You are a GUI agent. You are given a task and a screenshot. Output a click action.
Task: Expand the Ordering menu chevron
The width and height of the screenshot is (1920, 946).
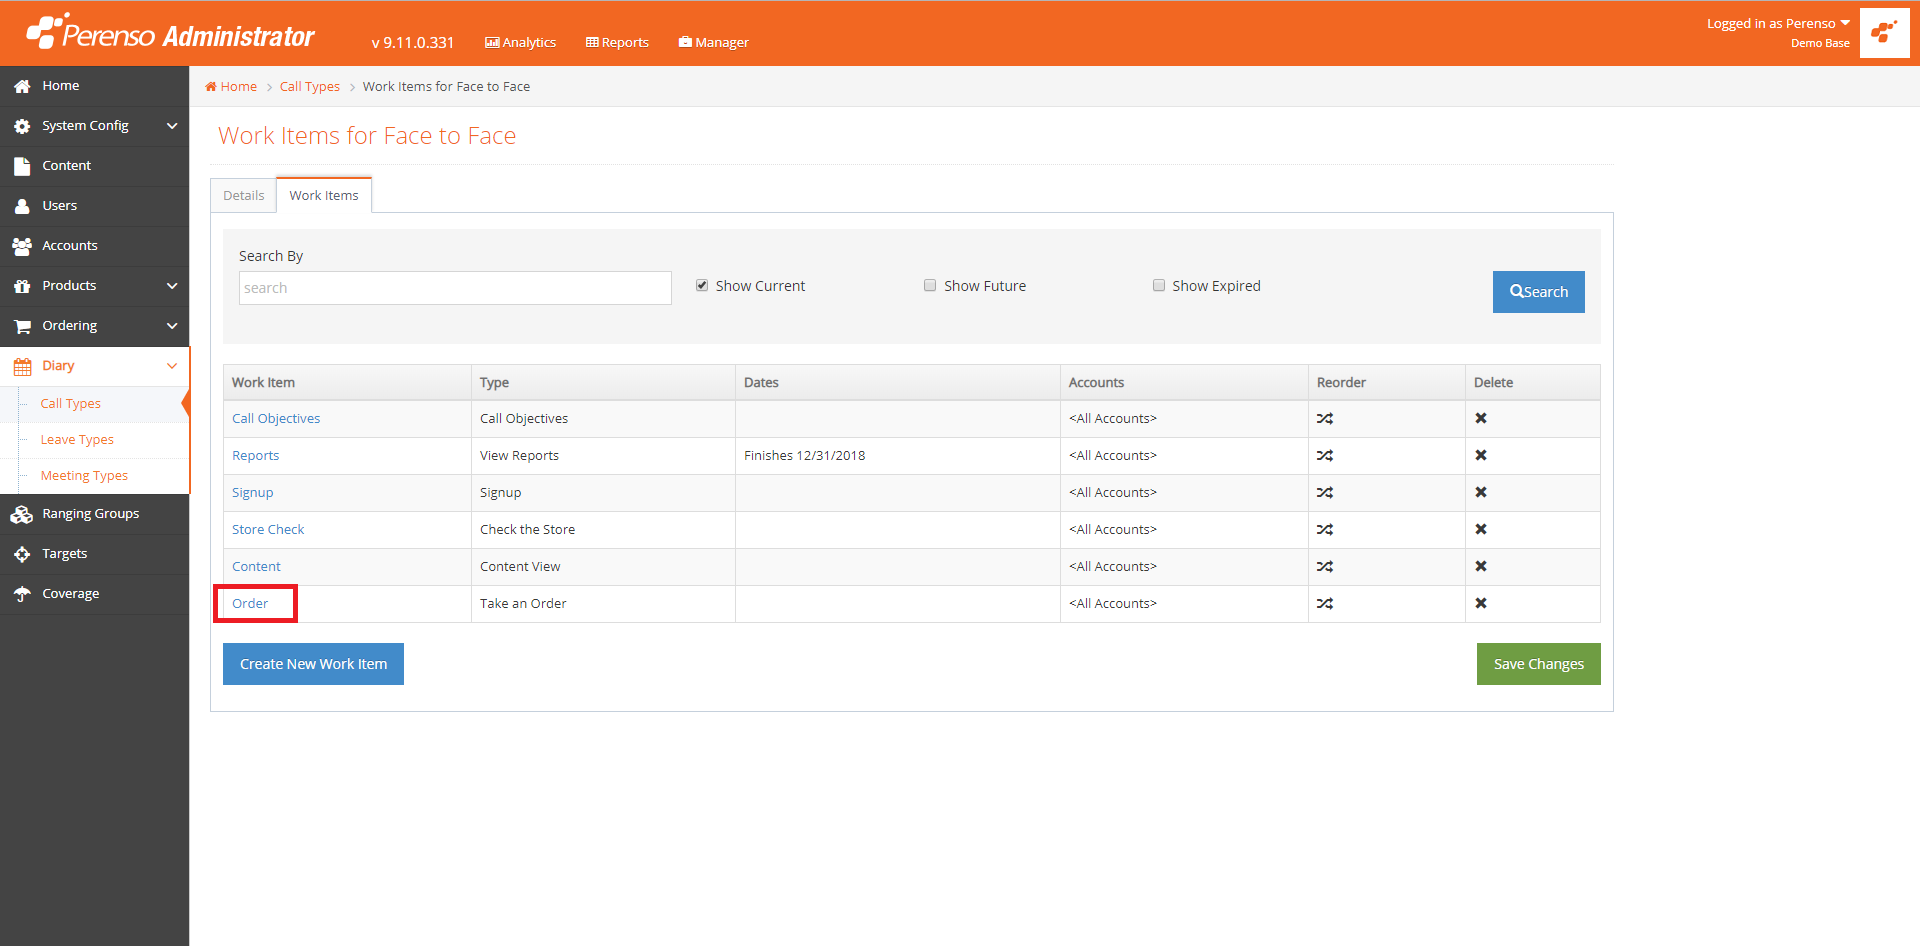(172, 326)
